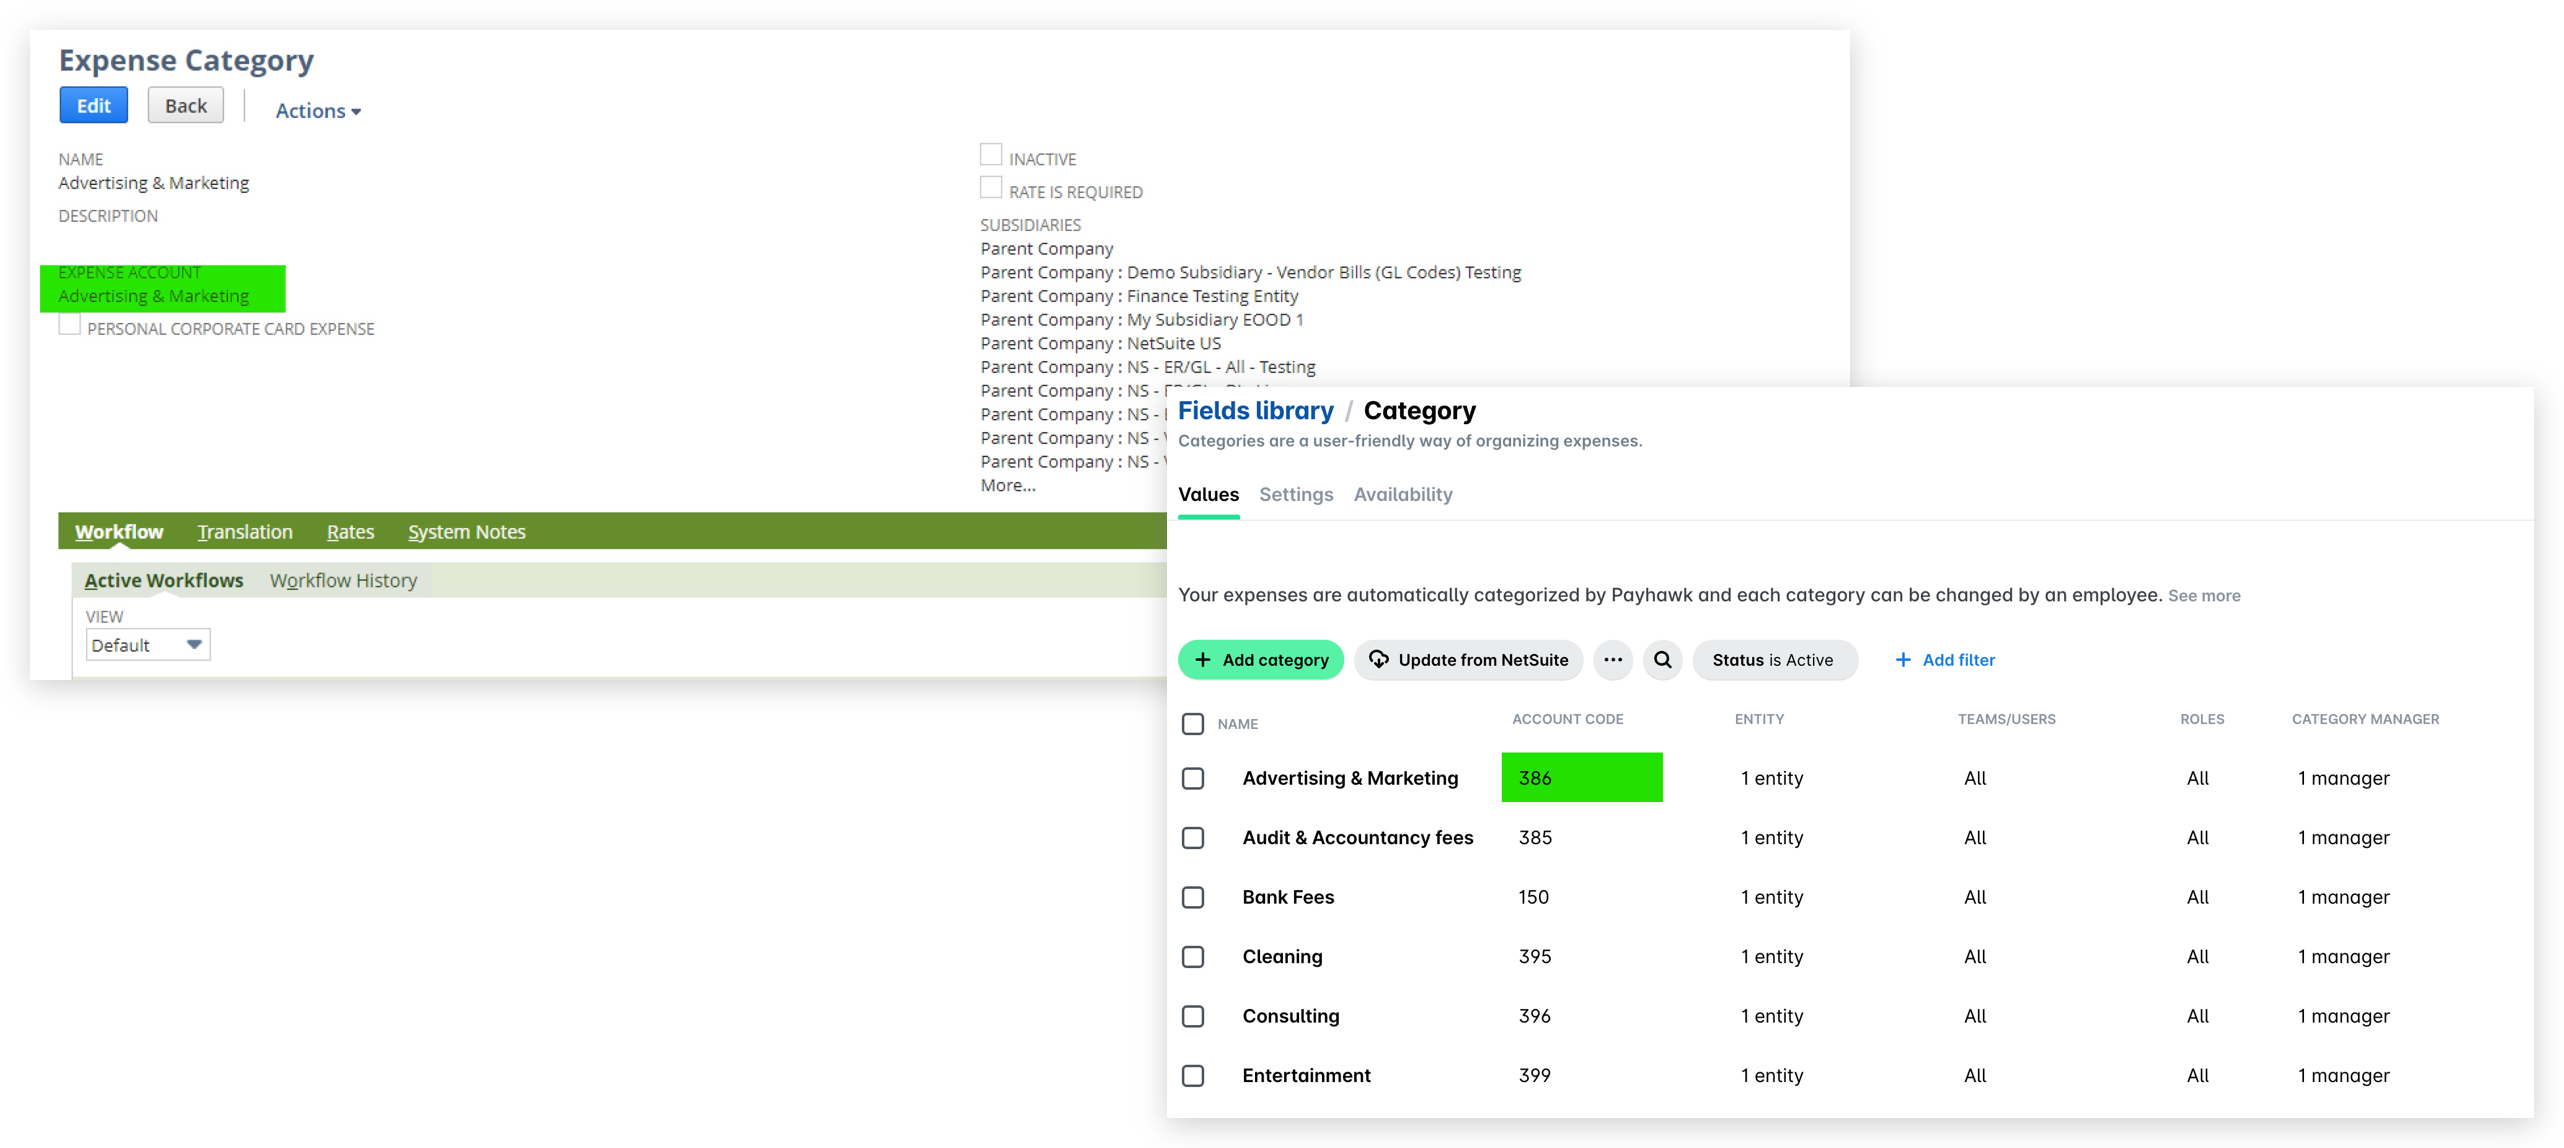Image resolution: width=2564 pixels, height=1148 pixels.
Task: Click the See more link
Action: coord(2203,596)
